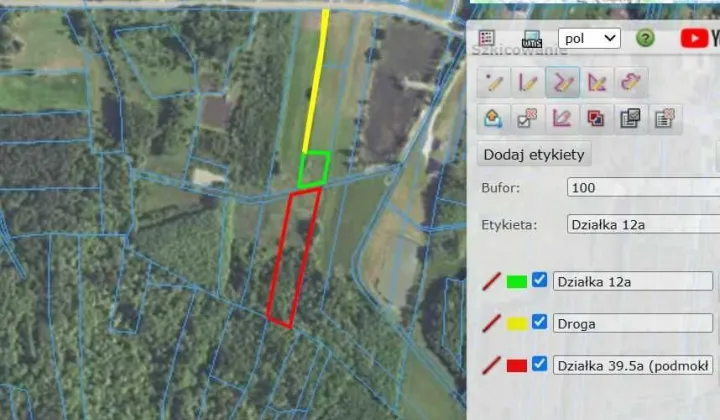Select the draw point pencil tool
720x420 pixels.
click(x=494, y=82)
